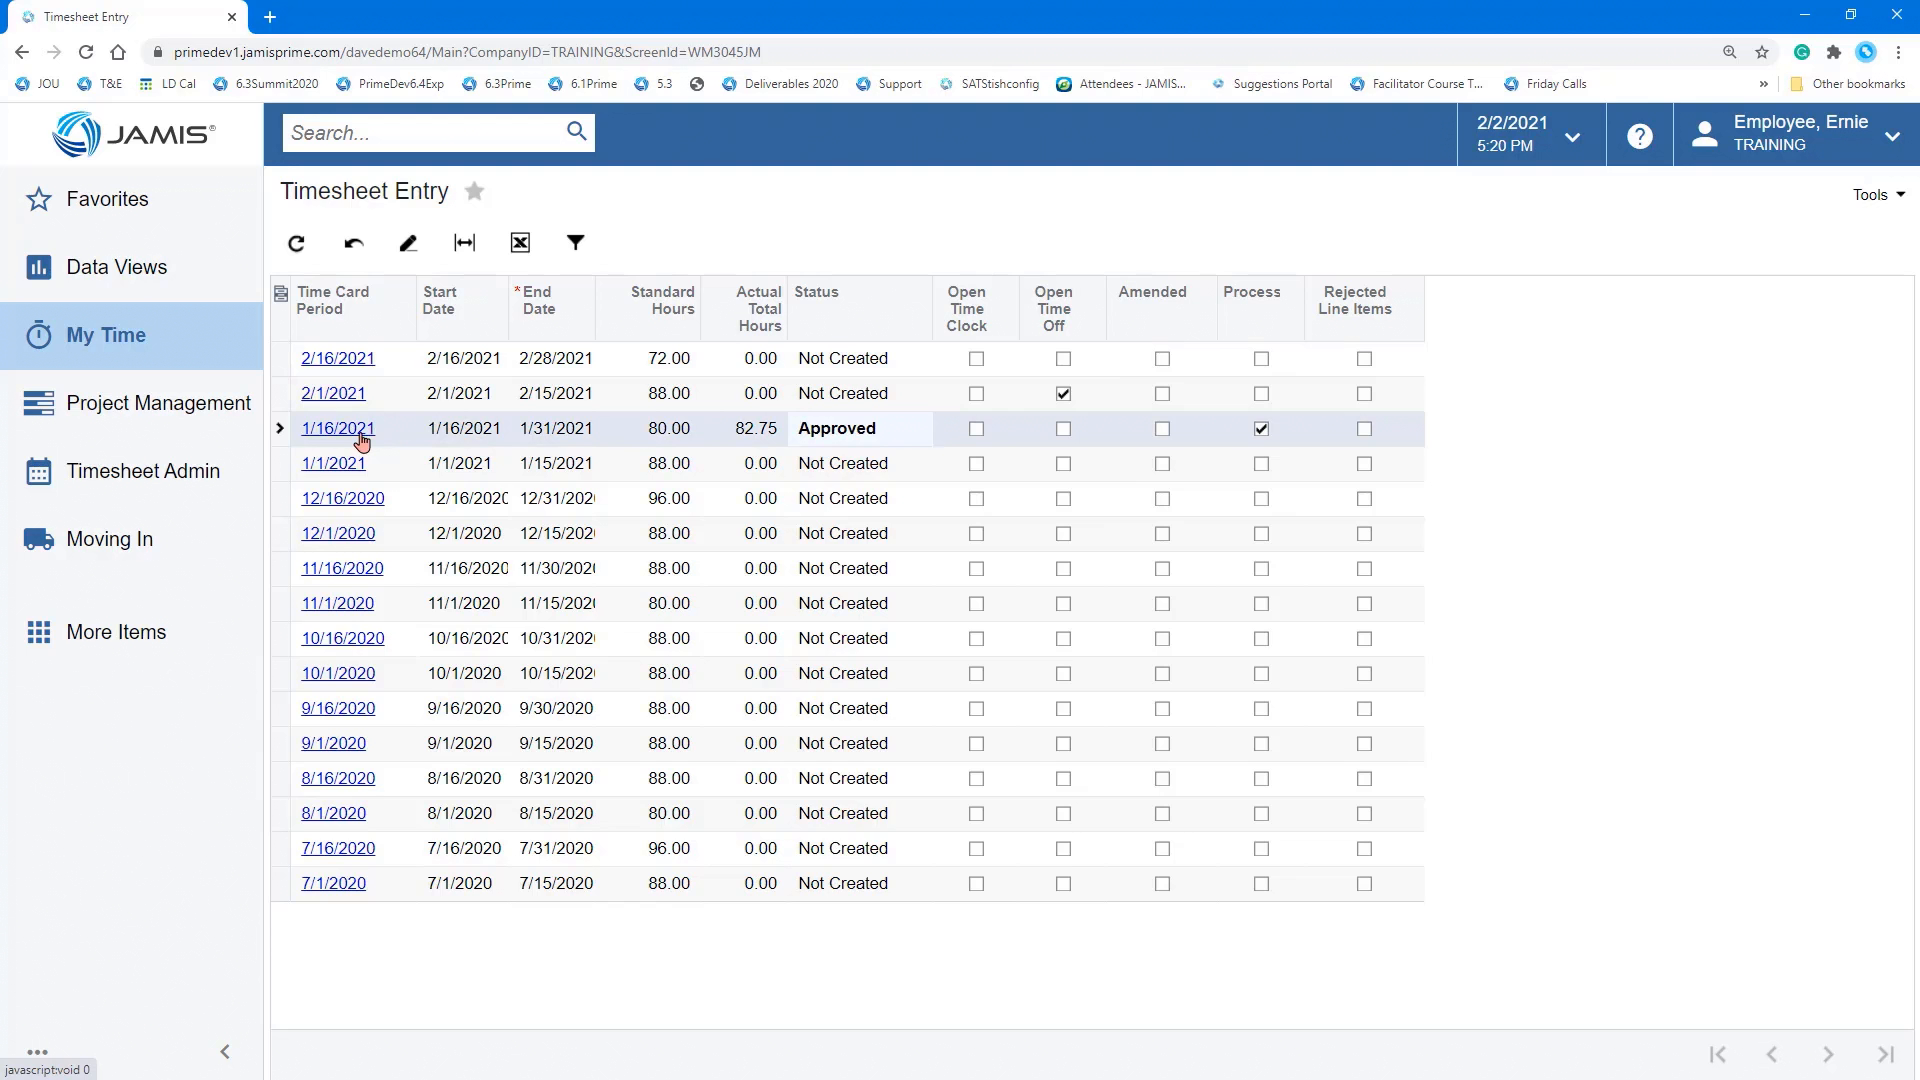Viewport: 1920px width, 1080px height.
Task: Open the help question mark icon
Action: (x=1639, y=135)
